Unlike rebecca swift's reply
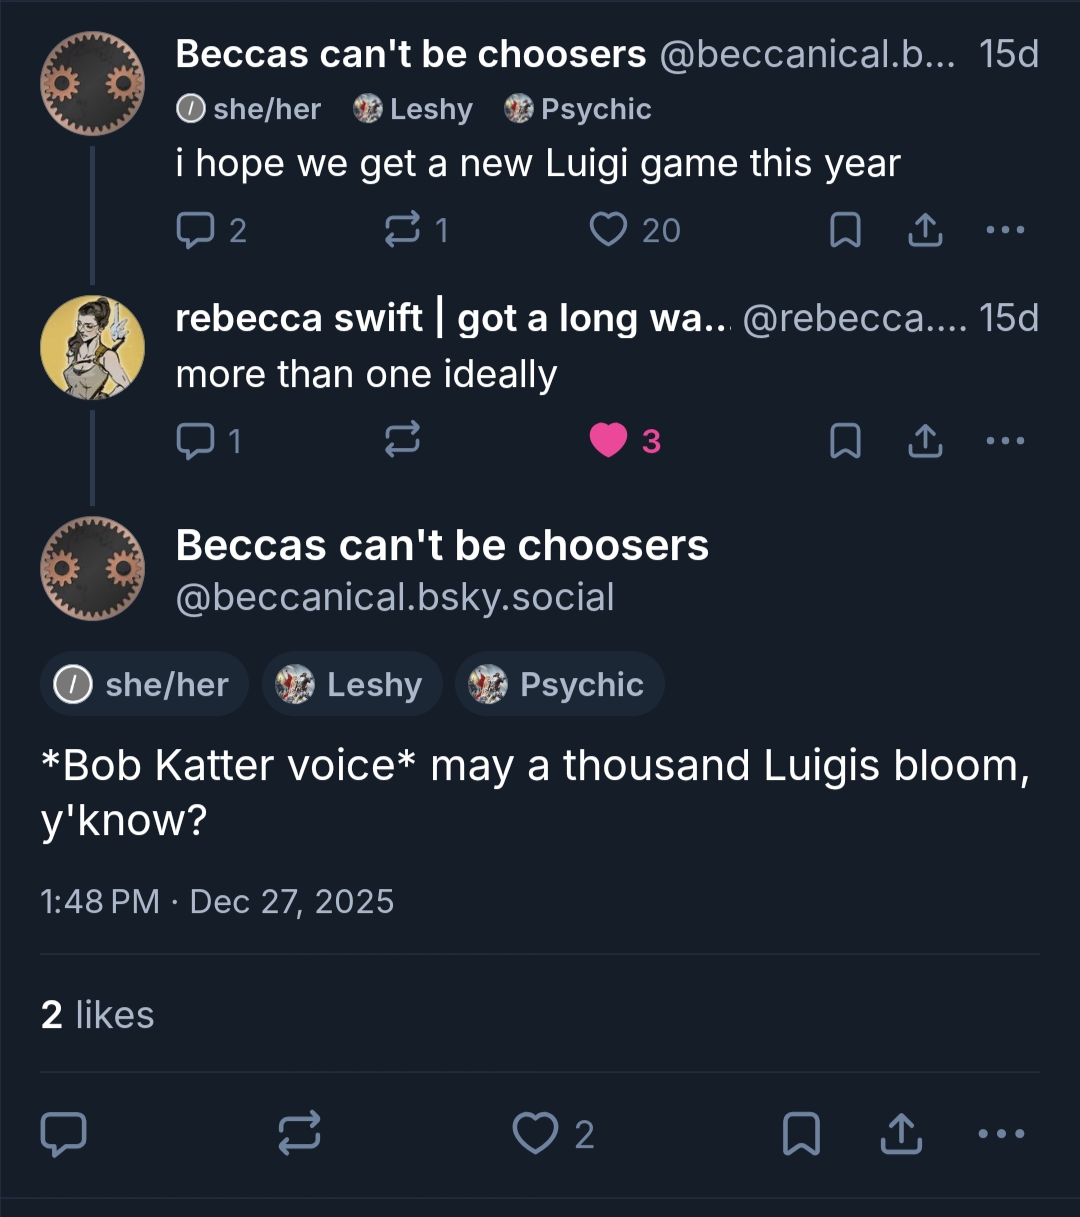The width and height of the screenshot is (1080, 1217). (609, 440)
